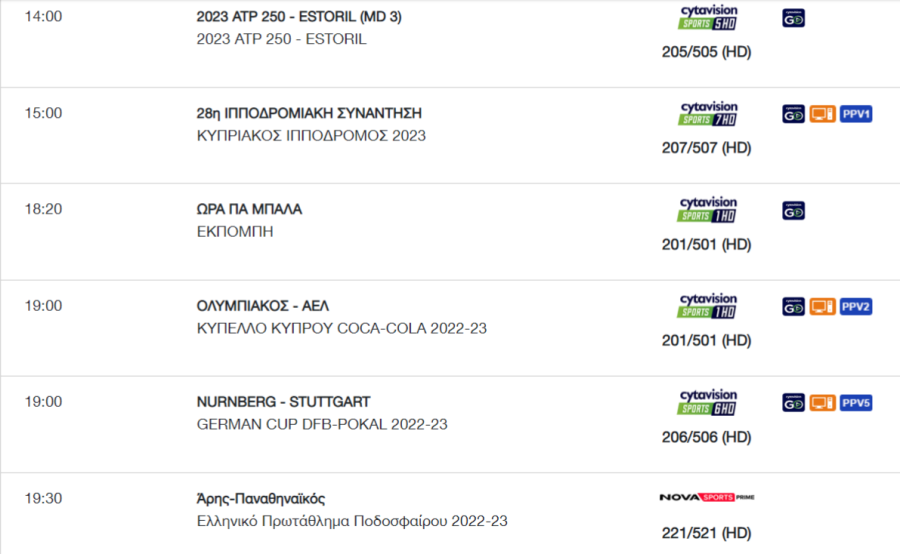The width and height of the screenshot is (900, 554).
Task: Click the orange TV icon for ΟΛΥΜΠΙΑΚΟΣ - ΑΕΛ
Action: (823, 307)
